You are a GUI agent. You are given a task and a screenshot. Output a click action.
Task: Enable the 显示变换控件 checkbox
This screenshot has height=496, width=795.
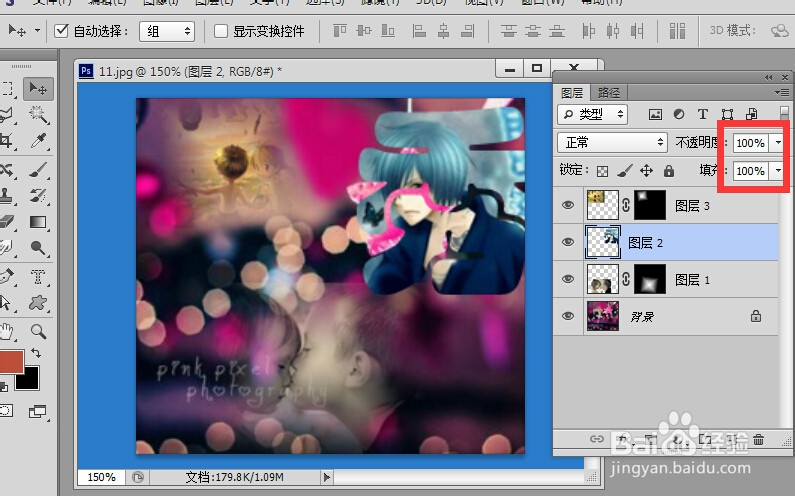click(x=221, y=31)
